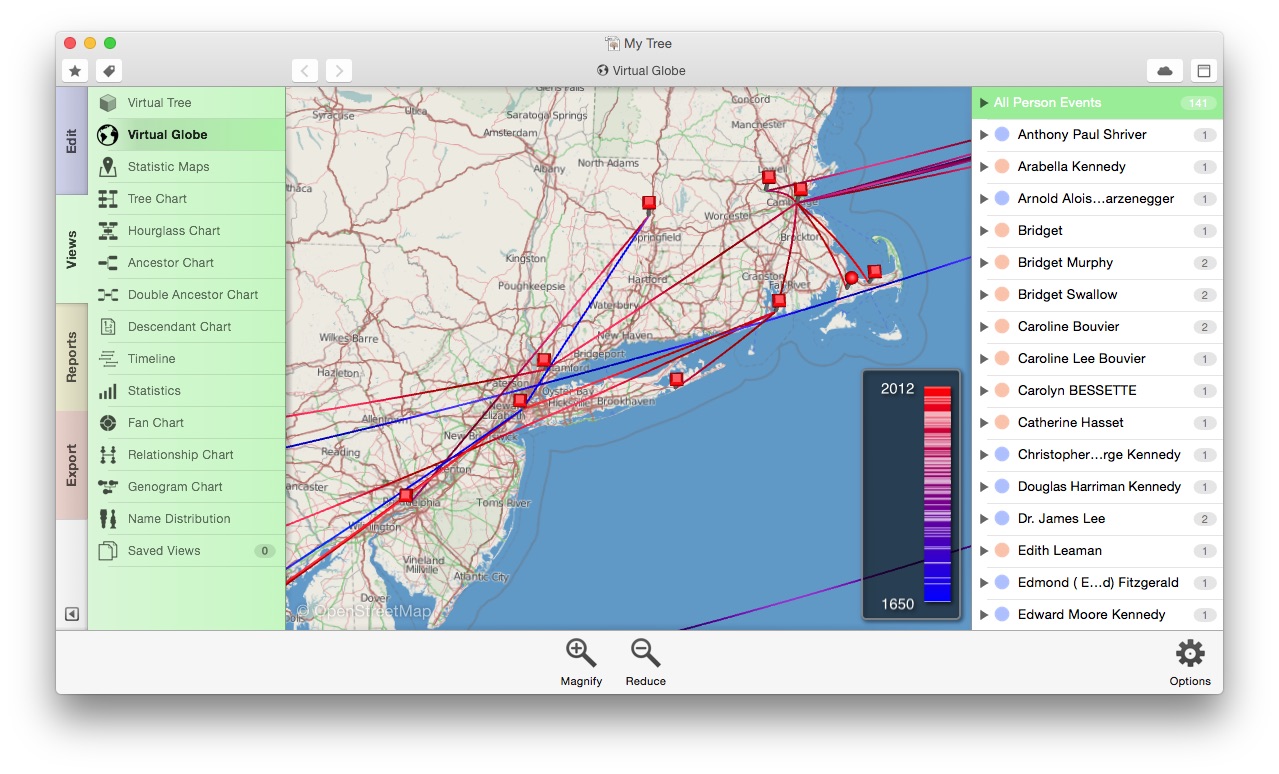This screenshot has width=1279, height=774.
Task: Click the Statistic Maps pin icon
Action: [108, 167]
